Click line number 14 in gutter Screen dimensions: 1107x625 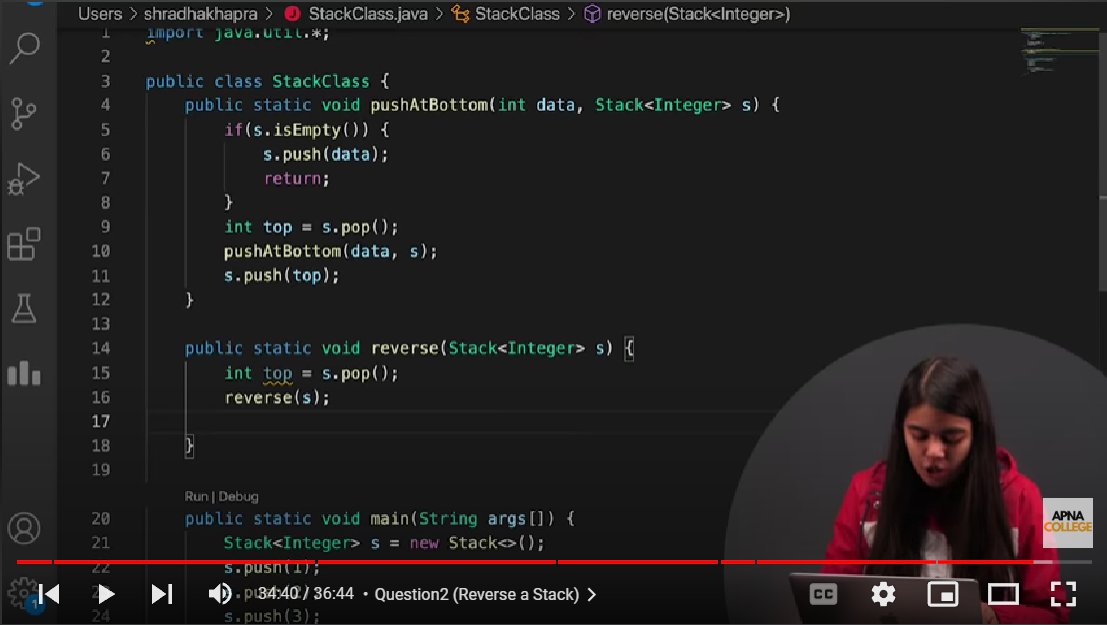point(101,348)
